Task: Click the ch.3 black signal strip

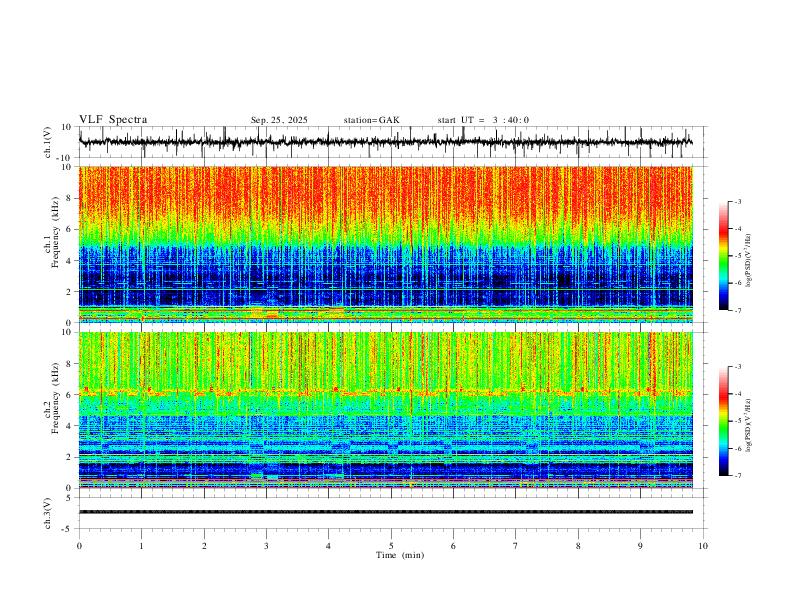Action: pos(385,512)
